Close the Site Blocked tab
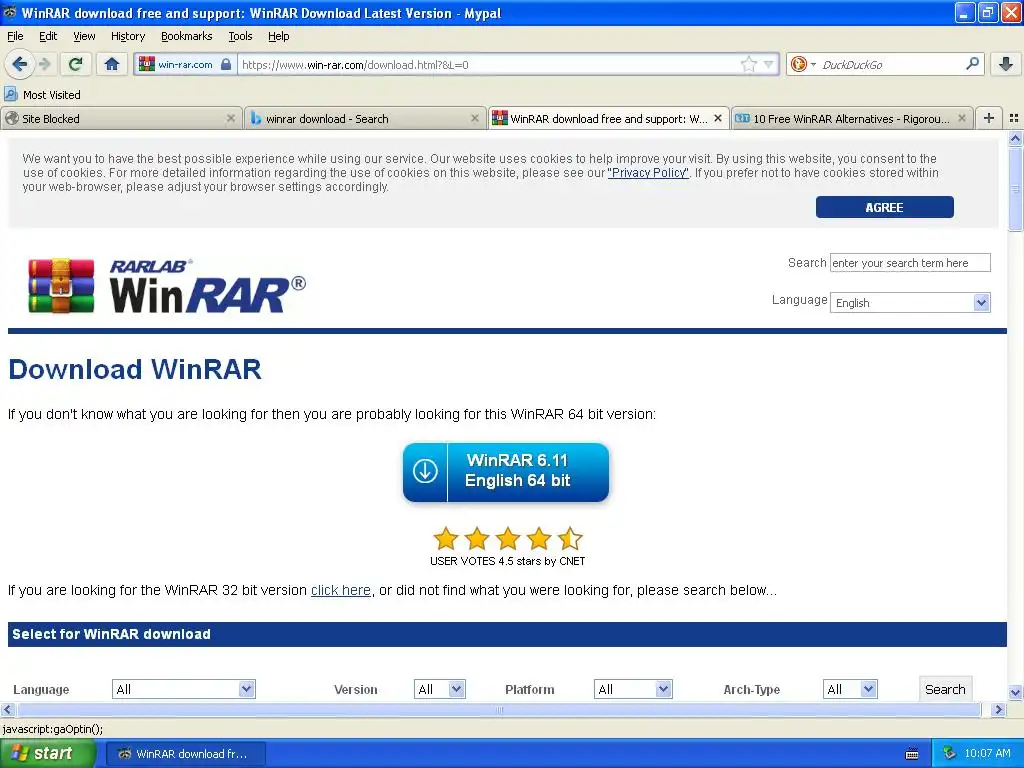 (231, 118)
